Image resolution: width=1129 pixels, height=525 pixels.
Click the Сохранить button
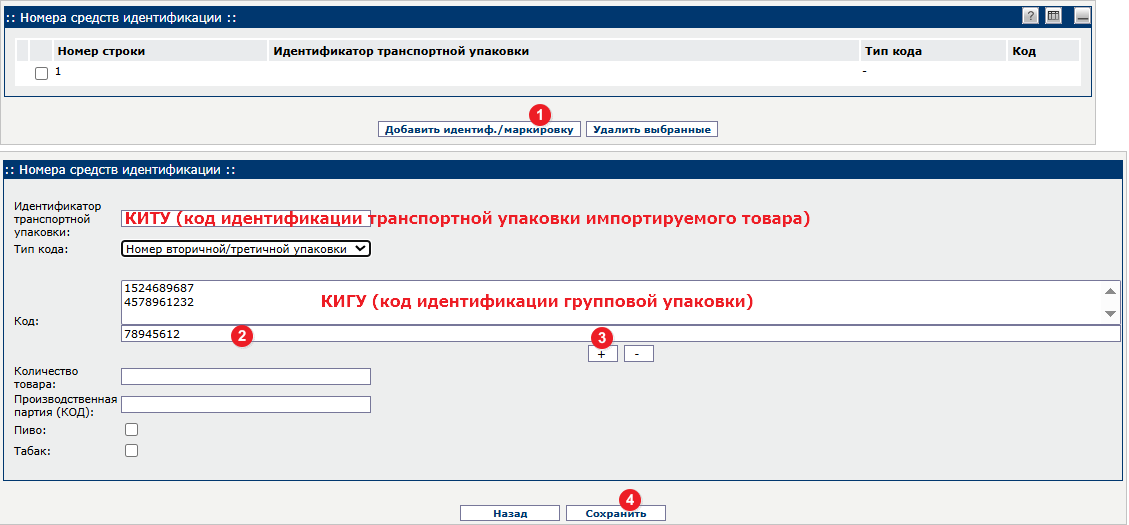[x=615, y=513]
